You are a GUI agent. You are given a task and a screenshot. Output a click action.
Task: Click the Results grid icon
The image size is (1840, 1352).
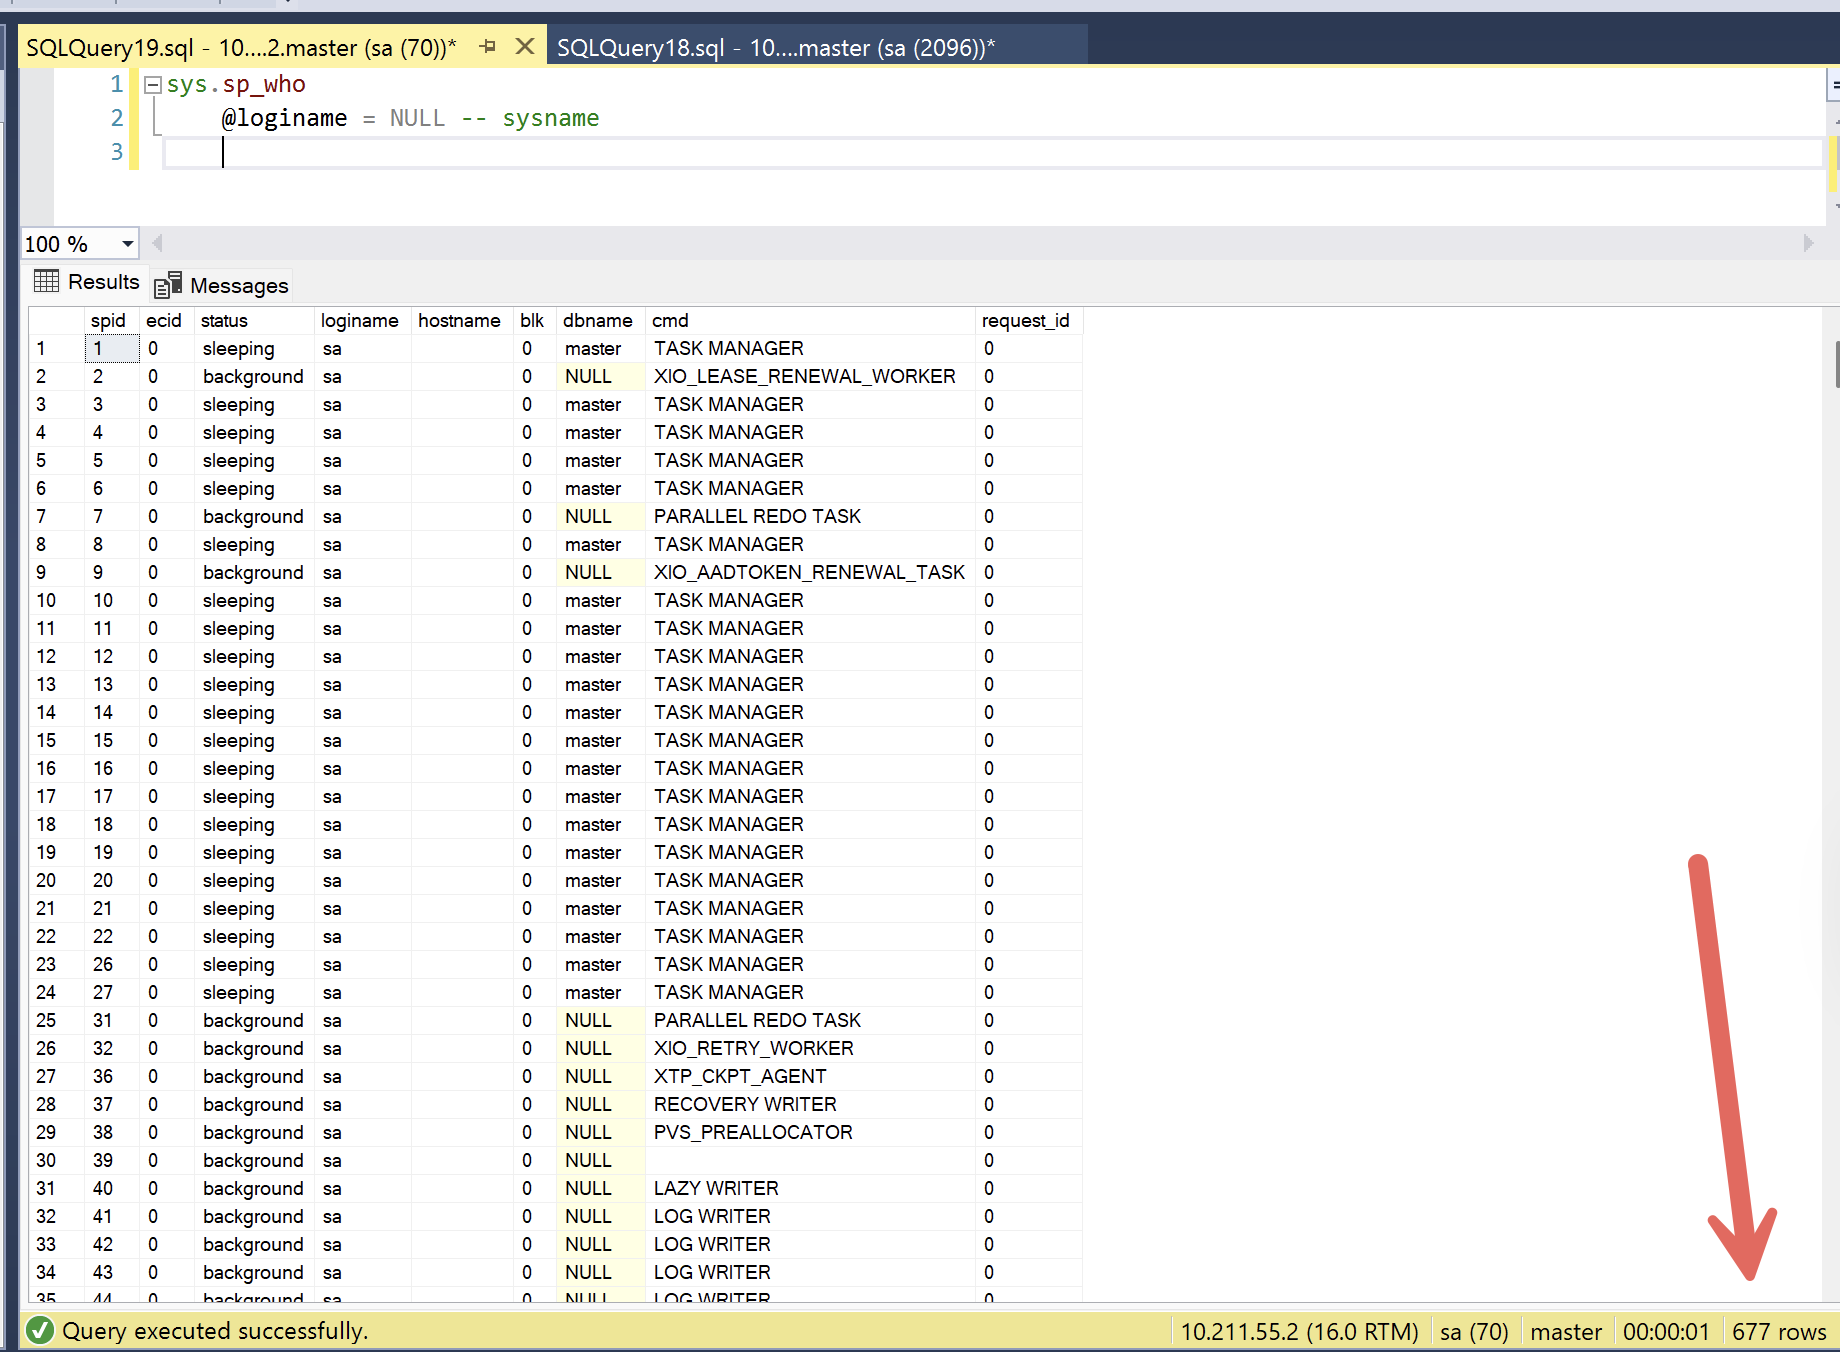click(x=46, y=282)
